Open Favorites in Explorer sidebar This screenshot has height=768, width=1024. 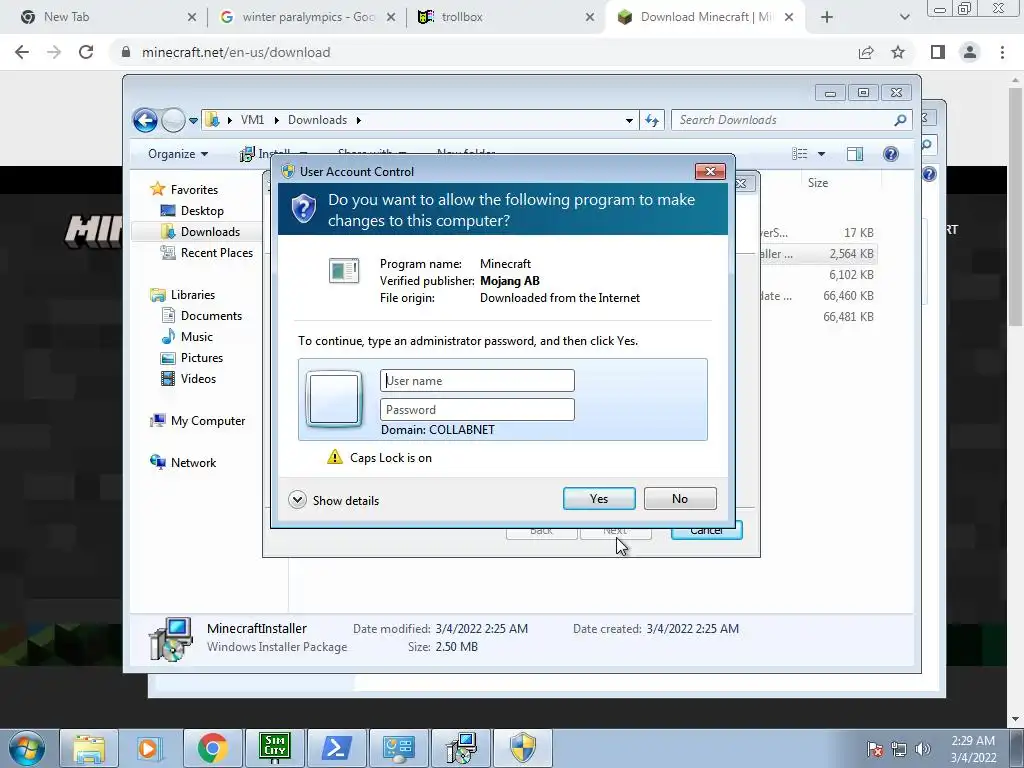coord(194,189)
